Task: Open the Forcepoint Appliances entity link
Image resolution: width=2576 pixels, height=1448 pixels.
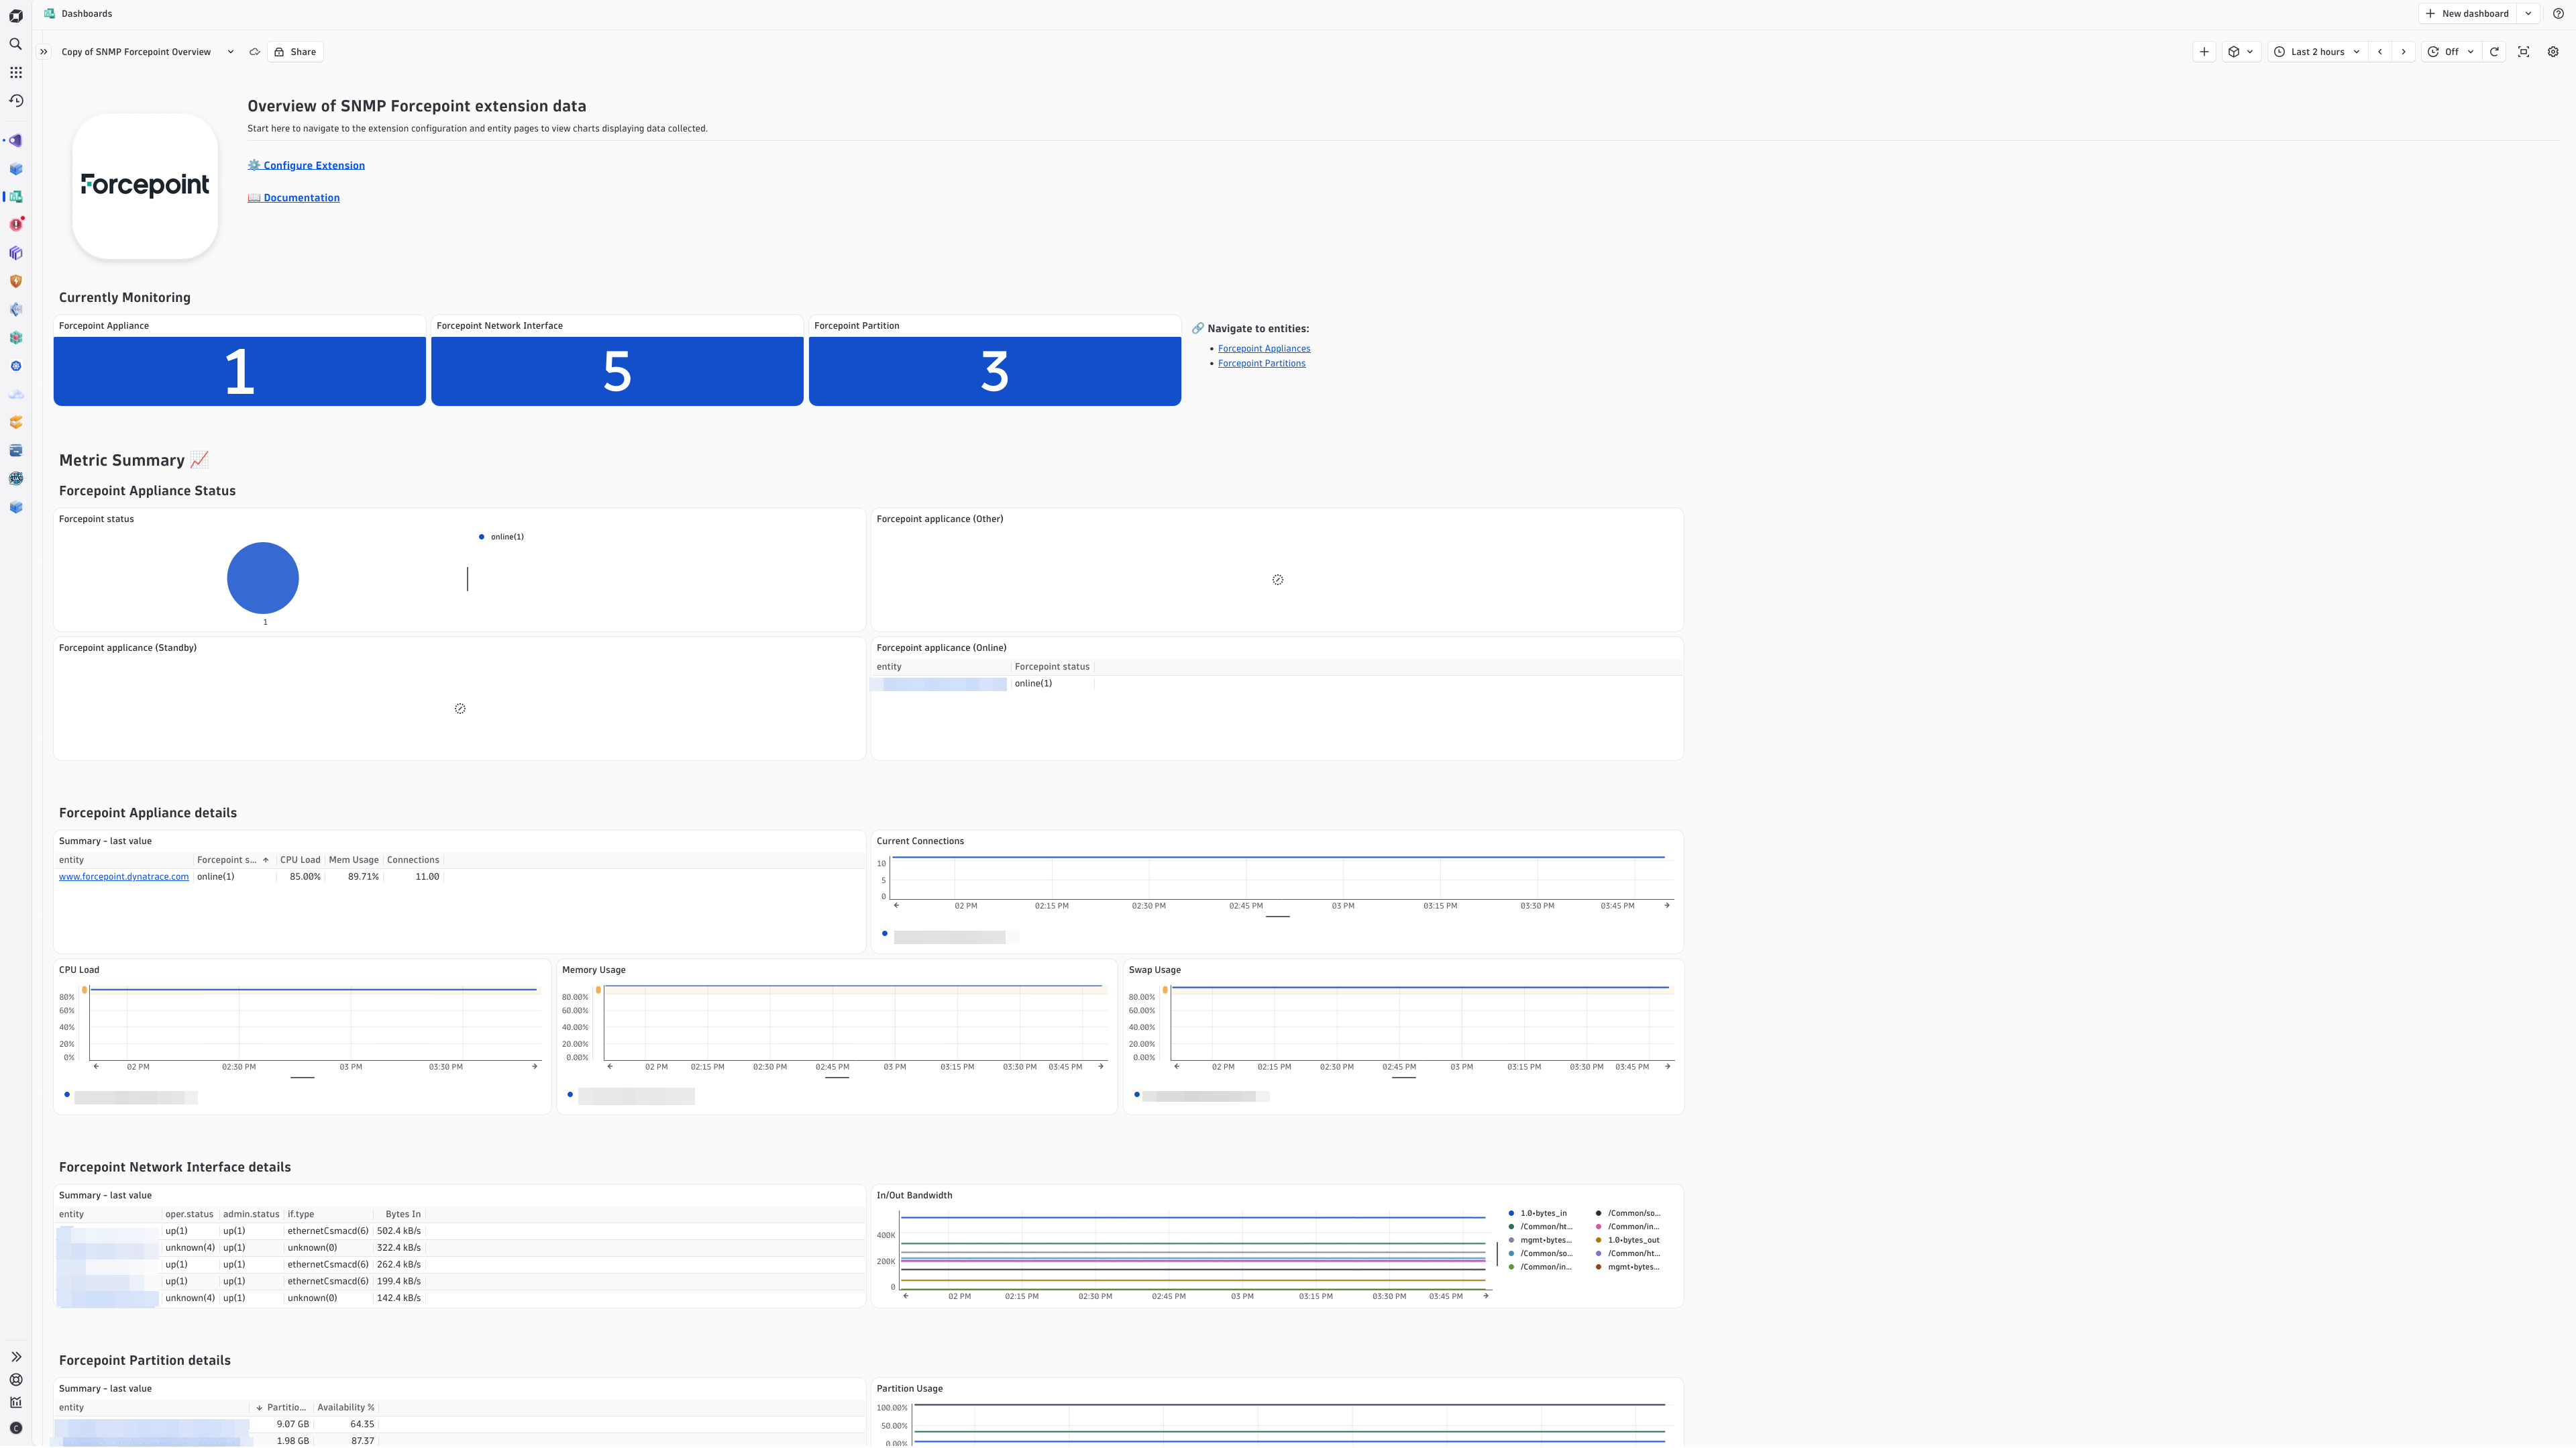Action: [1264, 349]
